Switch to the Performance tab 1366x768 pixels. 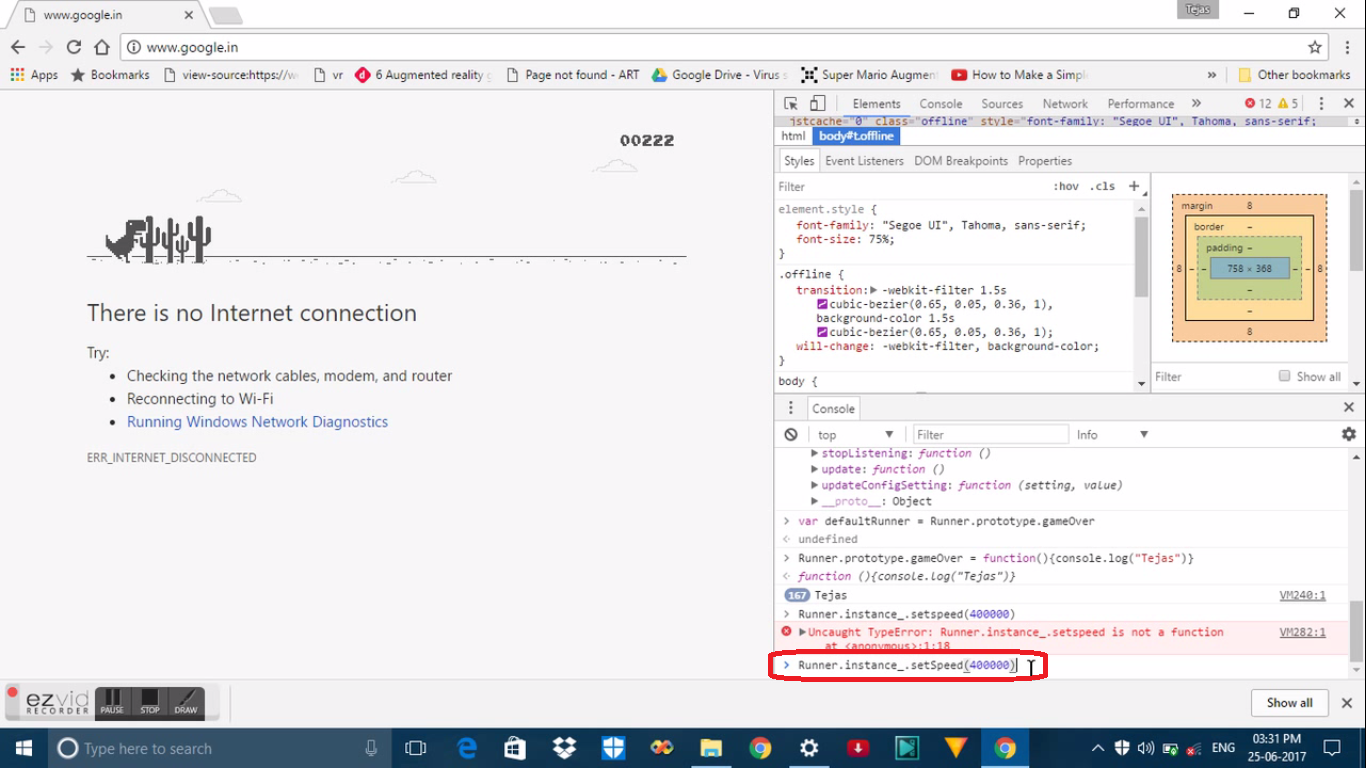(x=1141, y=103)
